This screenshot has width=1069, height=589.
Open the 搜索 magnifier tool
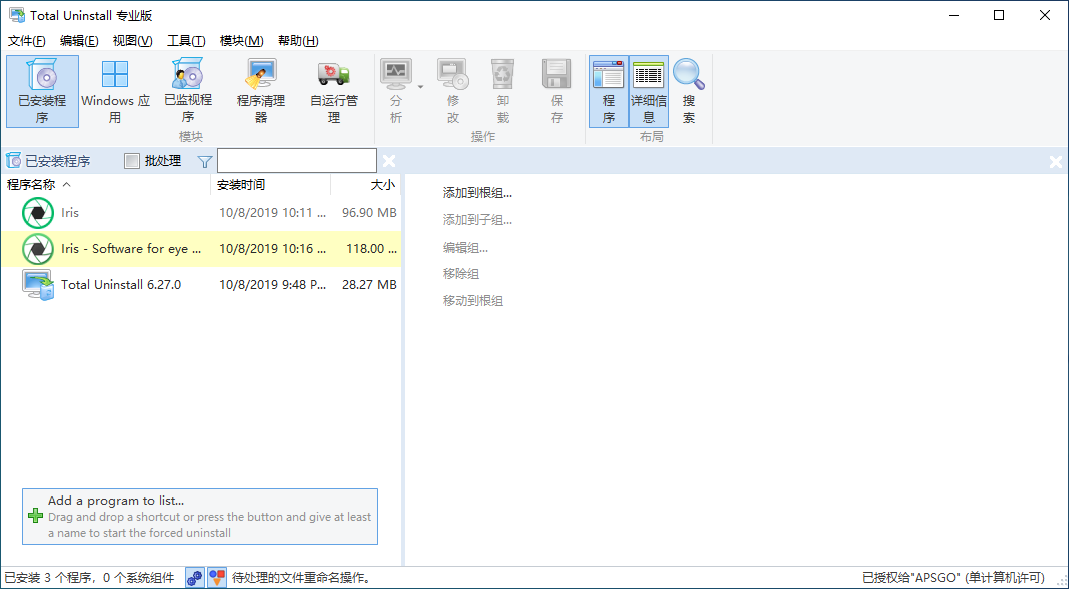tap(689, 91)
